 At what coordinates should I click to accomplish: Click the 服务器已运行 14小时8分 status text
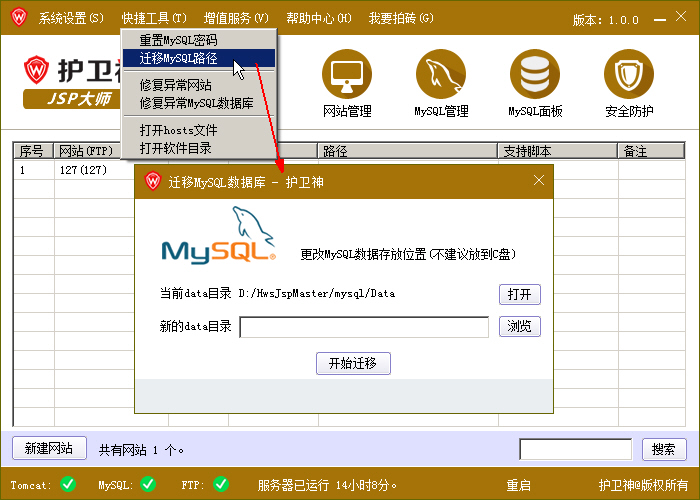tap(327, 485)
